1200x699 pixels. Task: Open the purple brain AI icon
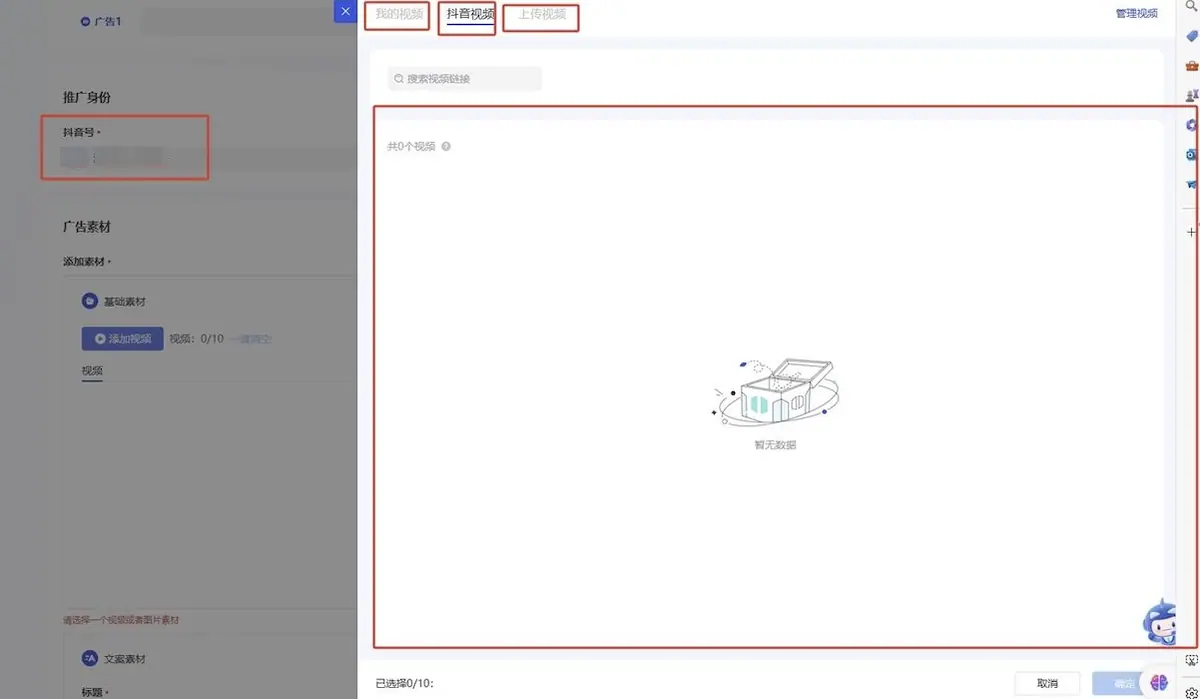1159,682
